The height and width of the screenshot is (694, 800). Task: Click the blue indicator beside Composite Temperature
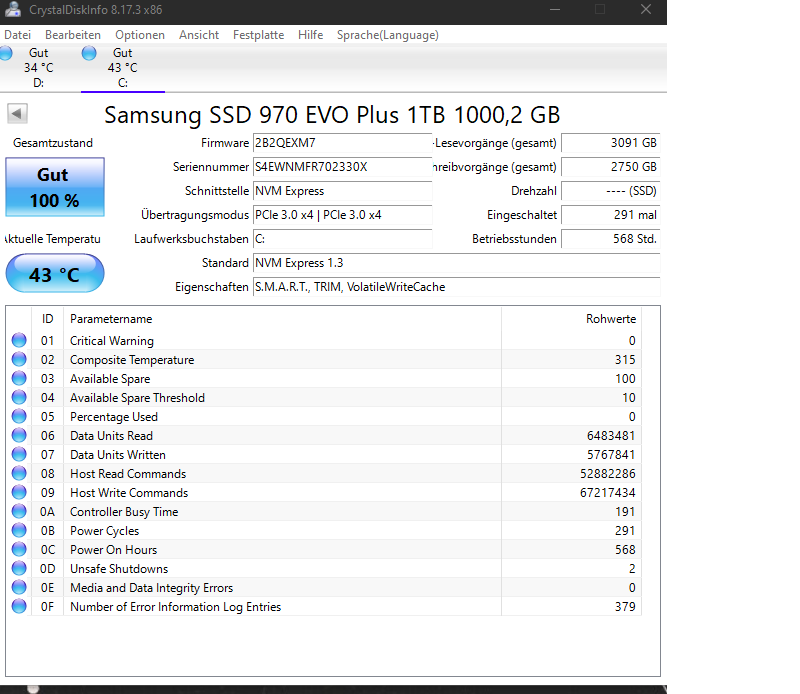tap(18, 359)
